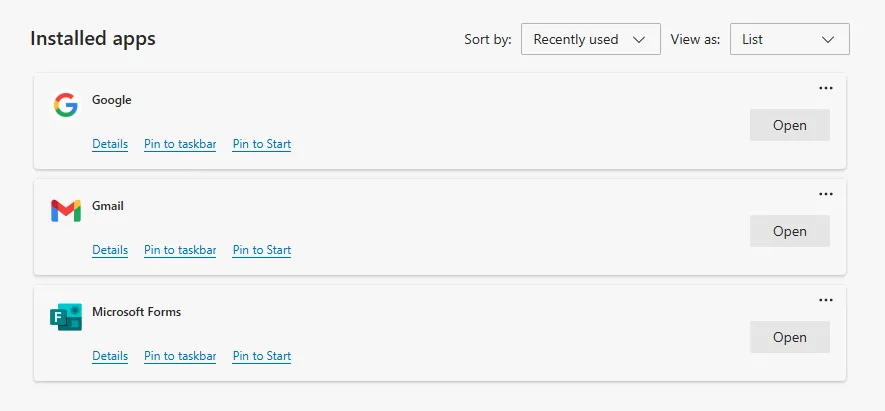Open more options for Gmail app

826,194
